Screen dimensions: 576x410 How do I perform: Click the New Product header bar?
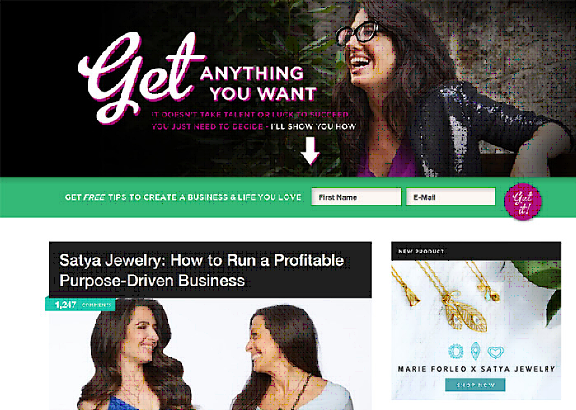pyautogui.click(x=476, y=251)
